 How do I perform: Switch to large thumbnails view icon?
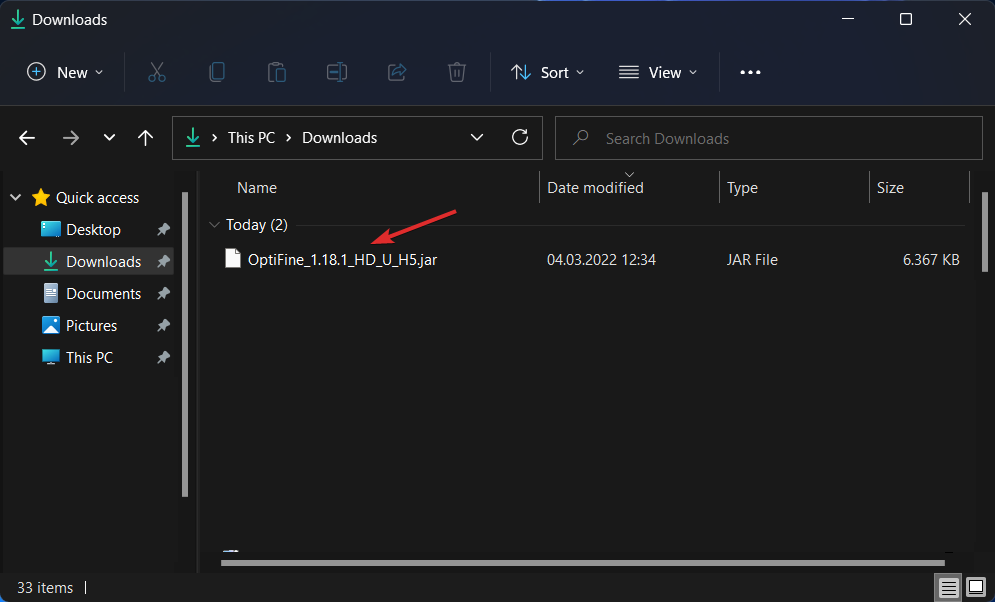pyautogui.click(x=975, y=588)
